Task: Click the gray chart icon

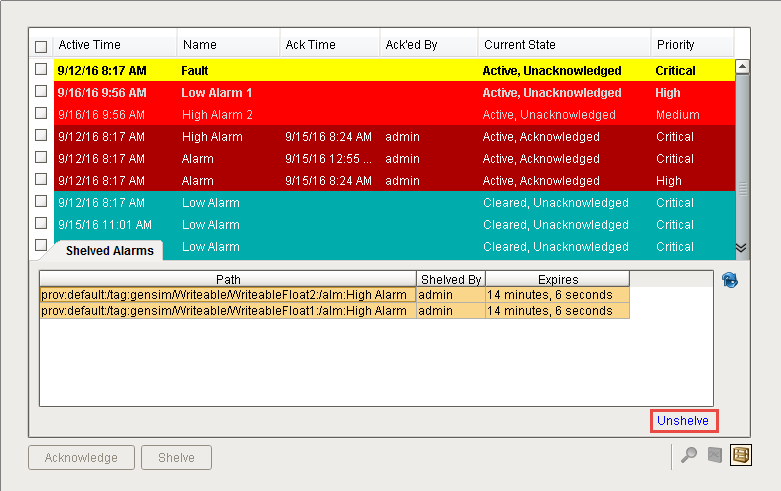Action: tap(715, 456)
